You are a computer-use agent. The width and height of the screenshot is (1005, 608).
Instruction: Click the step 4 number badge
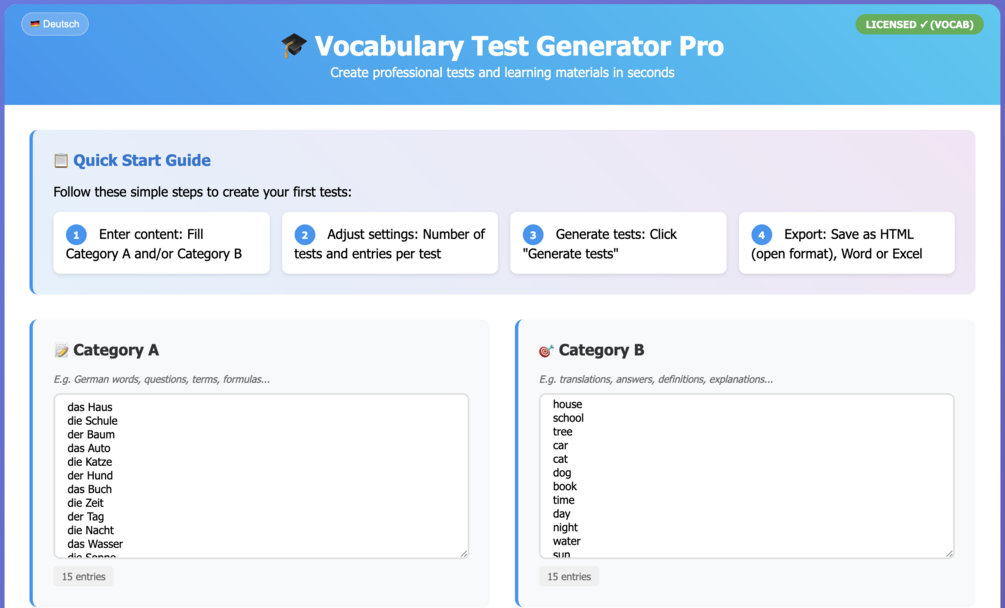pyautogui.click(x=762, y=235)
